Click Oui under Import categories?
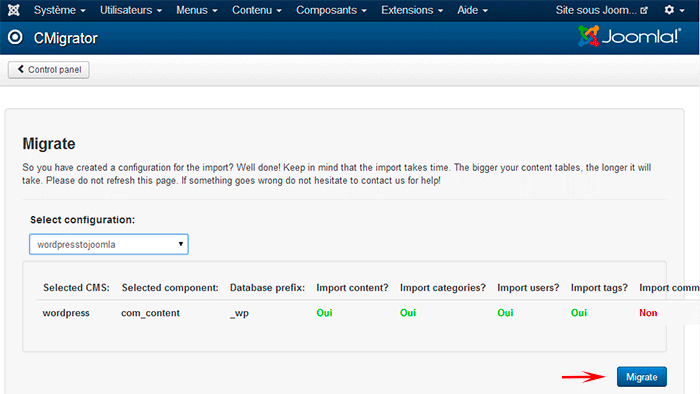This screenshot has width=700, height=394. click(408, 313)
